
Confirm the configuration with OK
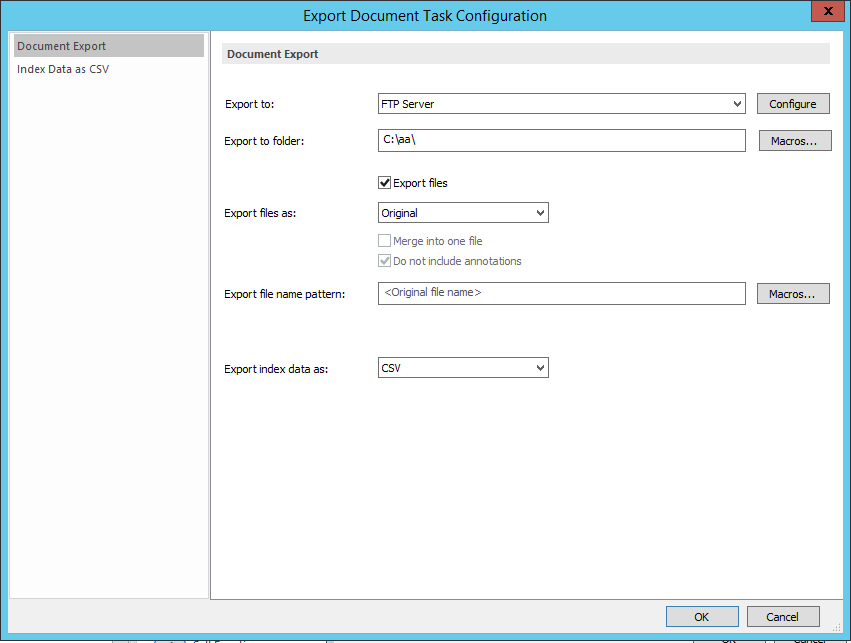point(702,616)
